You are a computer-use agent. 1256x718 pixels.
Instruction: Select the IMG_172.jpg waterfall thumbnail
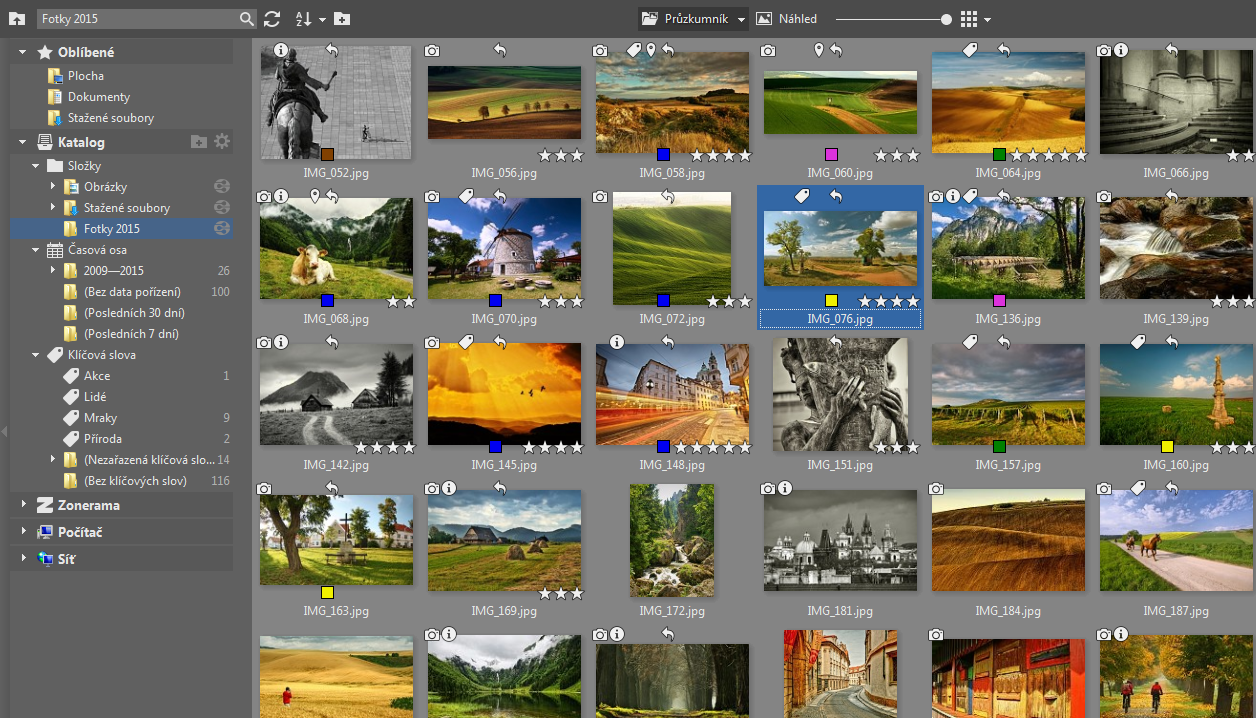tap(672, 540)
